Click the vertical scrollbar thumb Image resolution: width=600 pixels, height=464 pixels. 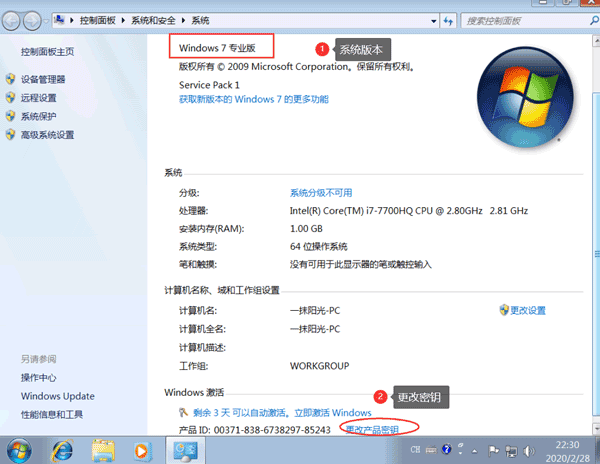(x=596, y=254)
